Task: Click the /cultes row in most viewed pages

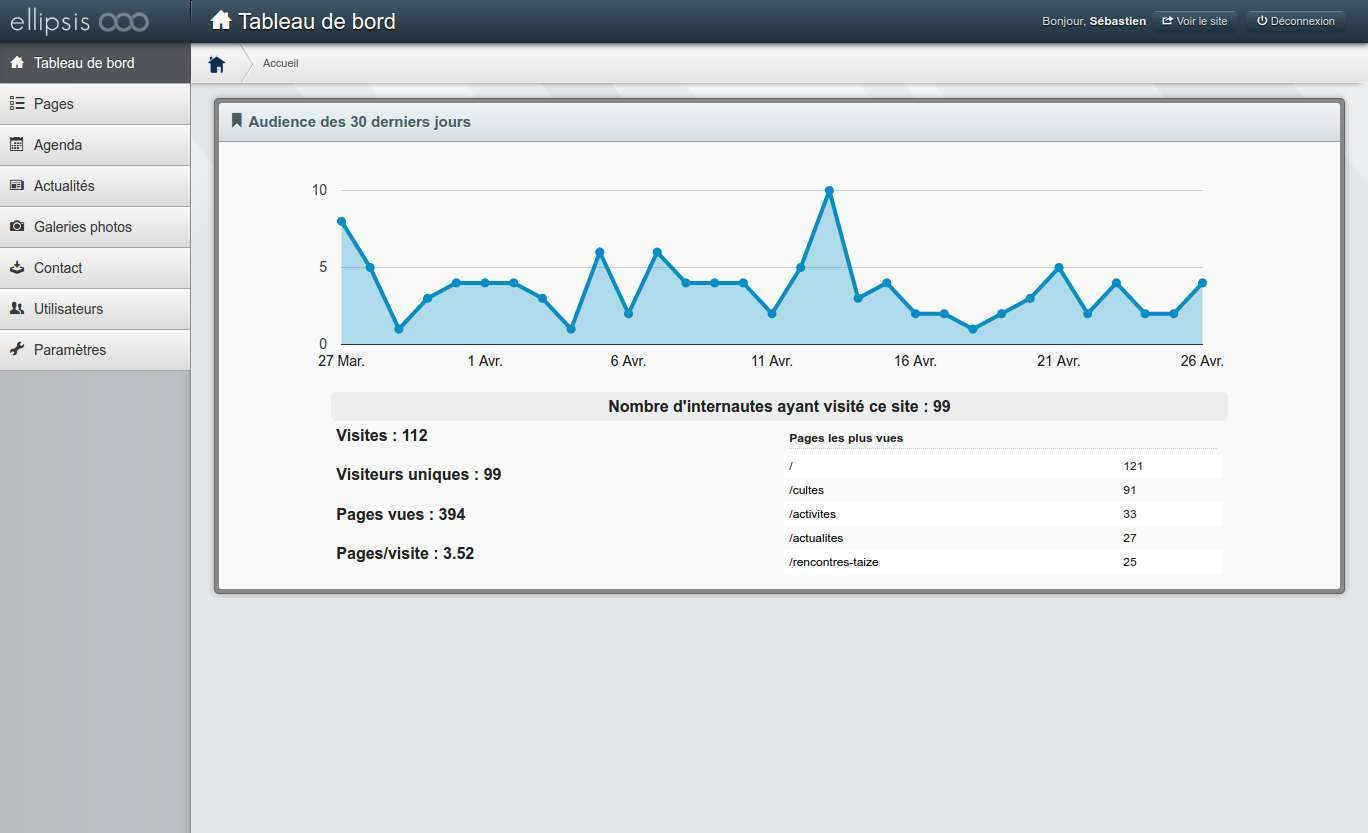Action: (x=1003, y=490)
